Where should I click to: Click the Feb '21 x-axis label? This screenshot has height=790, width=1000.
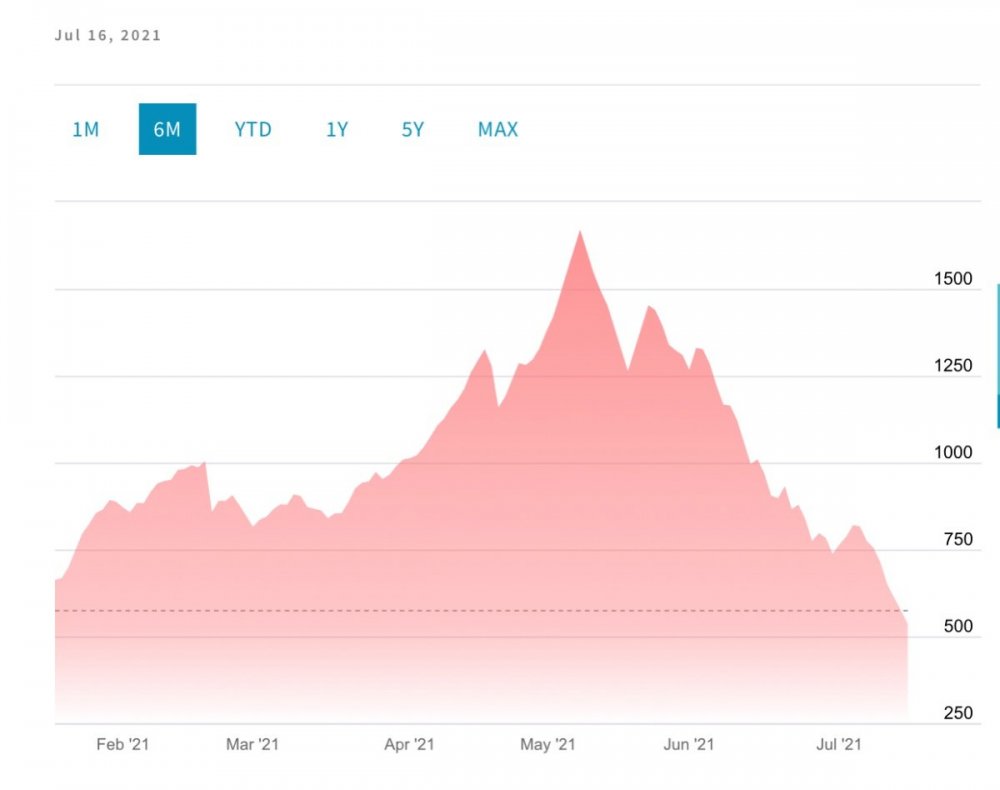click(125, 745)
